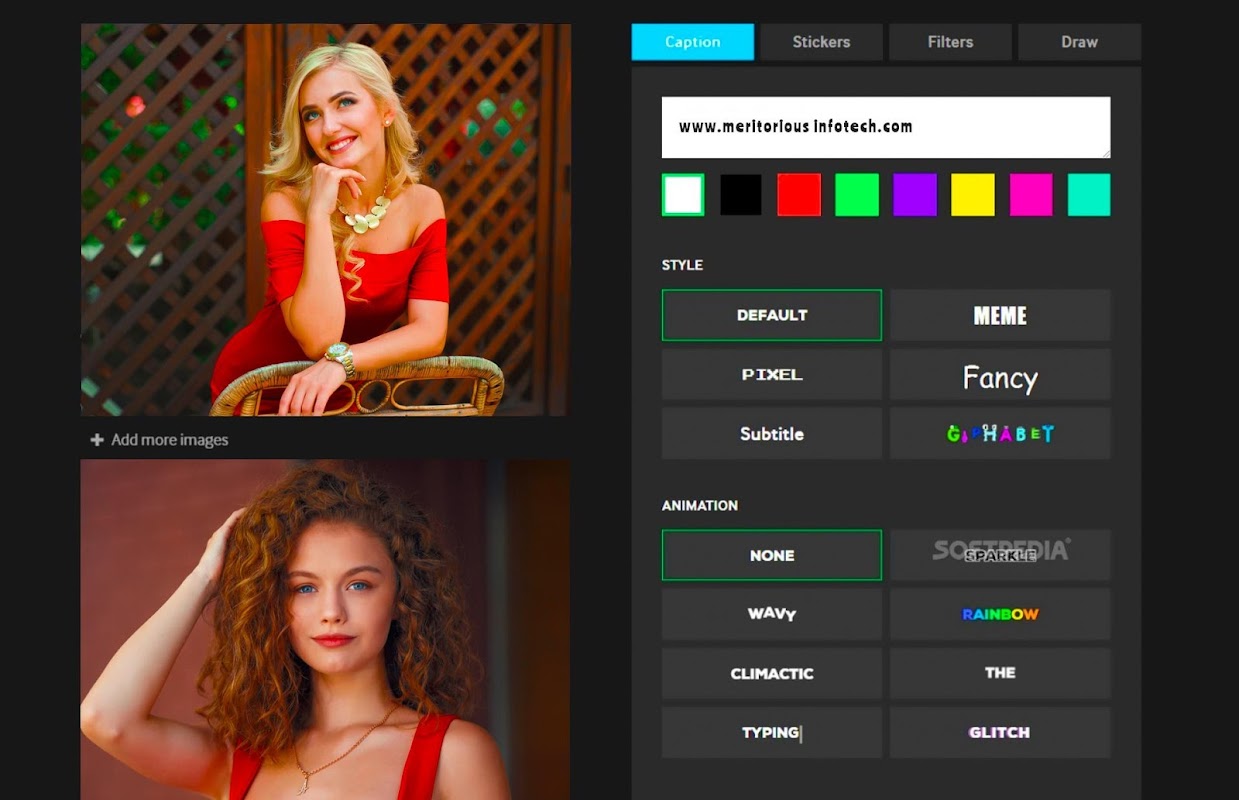1239x800 pixels.
Task: Select the CLIMACTIC animation
Action: pos(772,673)
